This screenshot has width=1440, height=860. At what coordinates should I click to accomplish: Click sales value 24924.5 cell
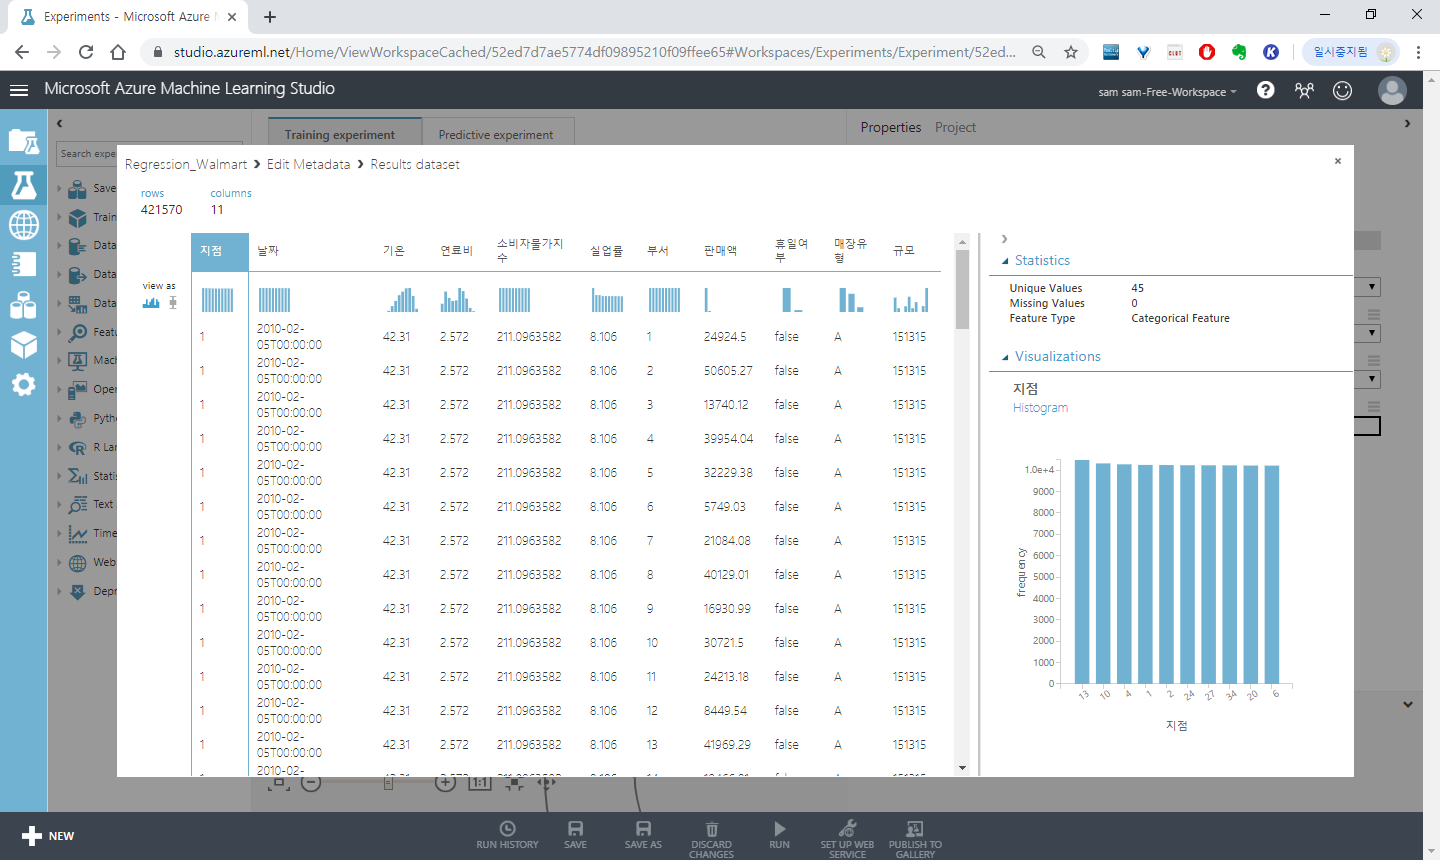pos(725,337)
